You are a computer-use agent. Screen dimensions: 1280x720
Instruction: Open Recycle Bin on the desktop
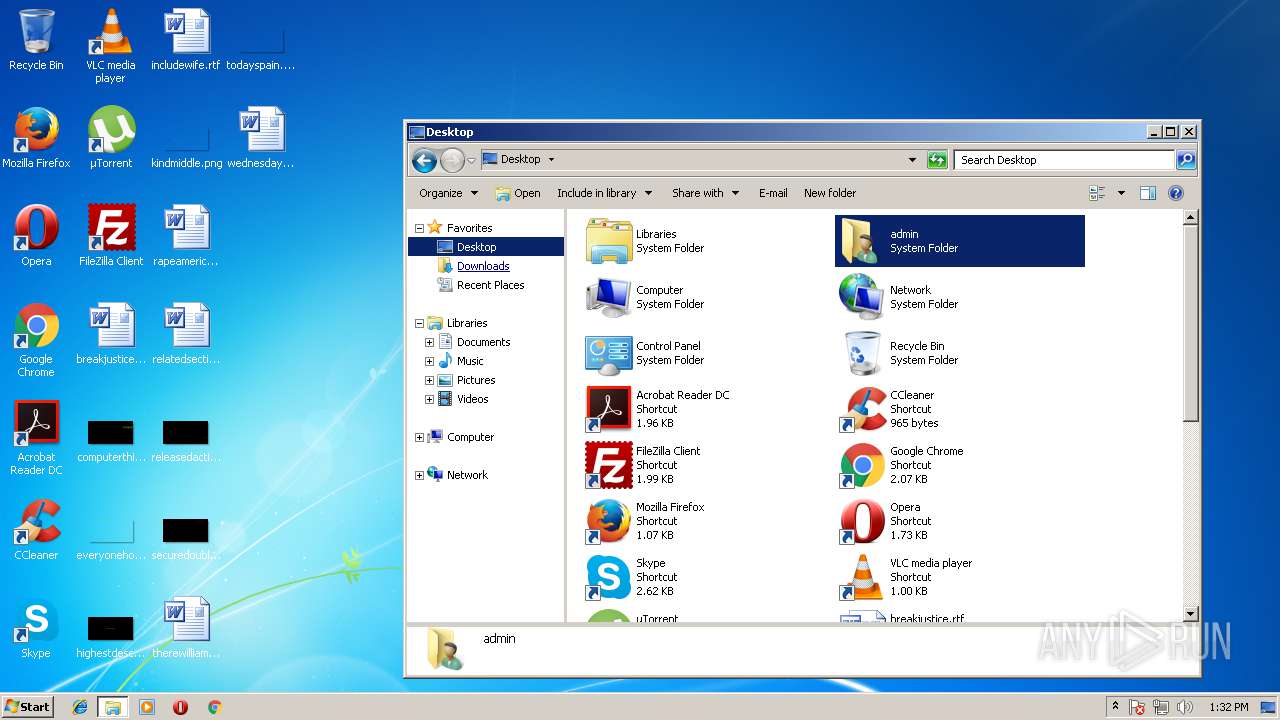36,40
